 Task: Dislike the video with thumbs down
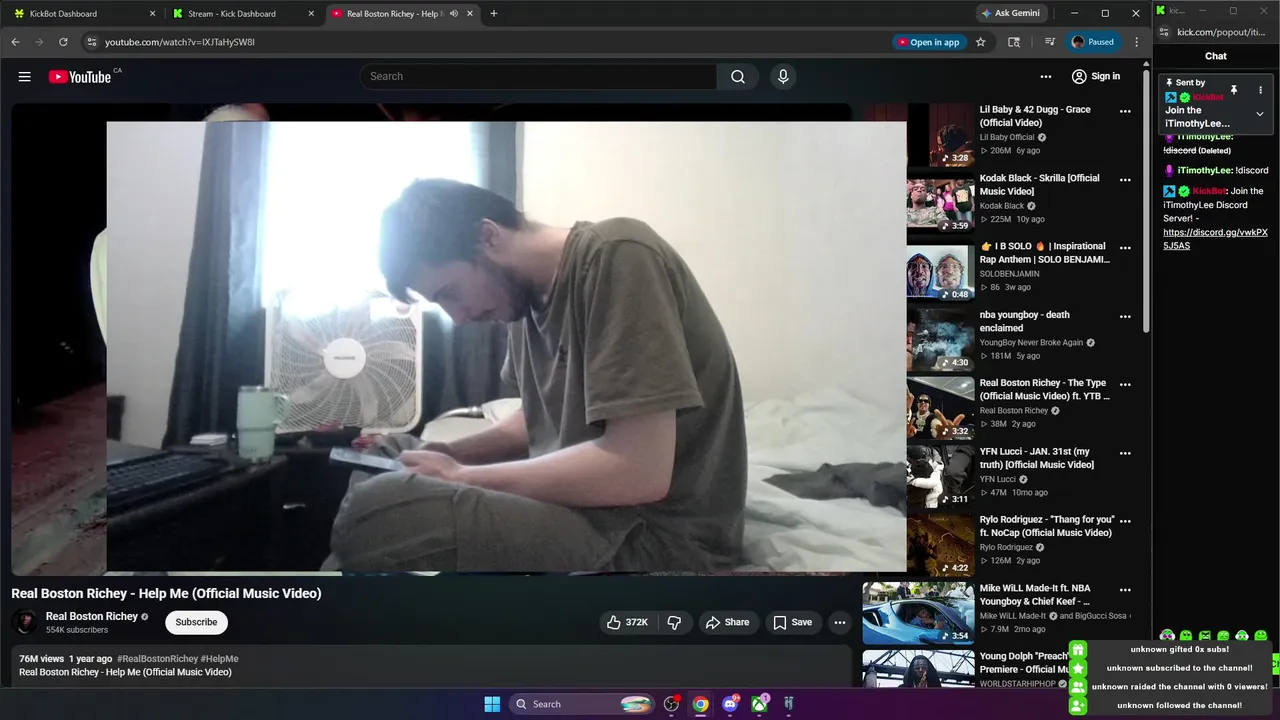coord(674,622)
